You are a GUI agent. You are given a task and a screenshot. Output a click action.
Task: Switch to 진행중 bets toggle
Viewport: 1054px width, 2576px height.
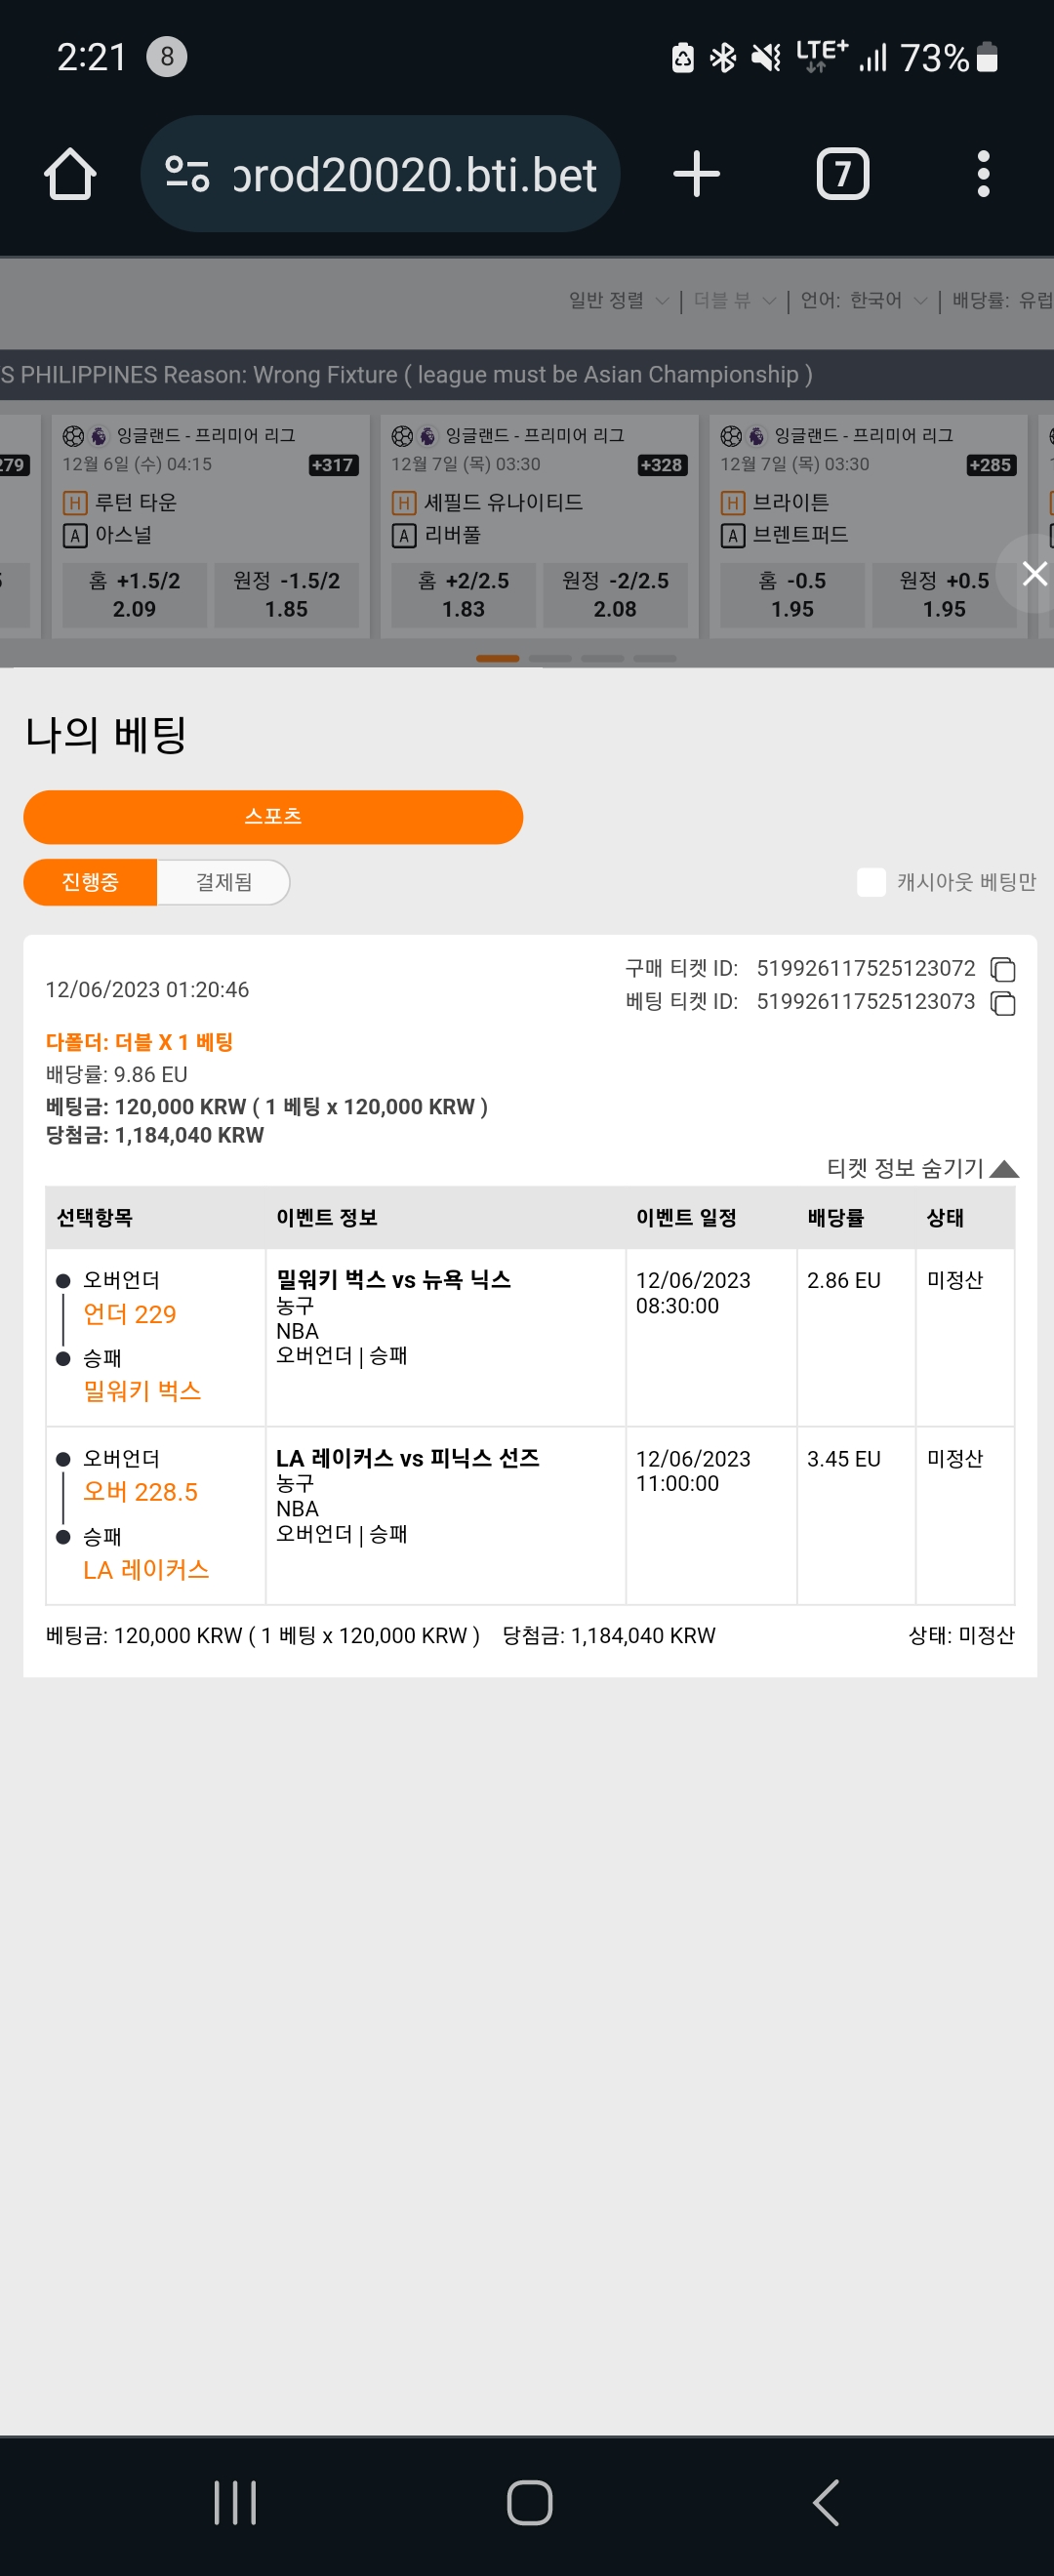tap(90, 882)
